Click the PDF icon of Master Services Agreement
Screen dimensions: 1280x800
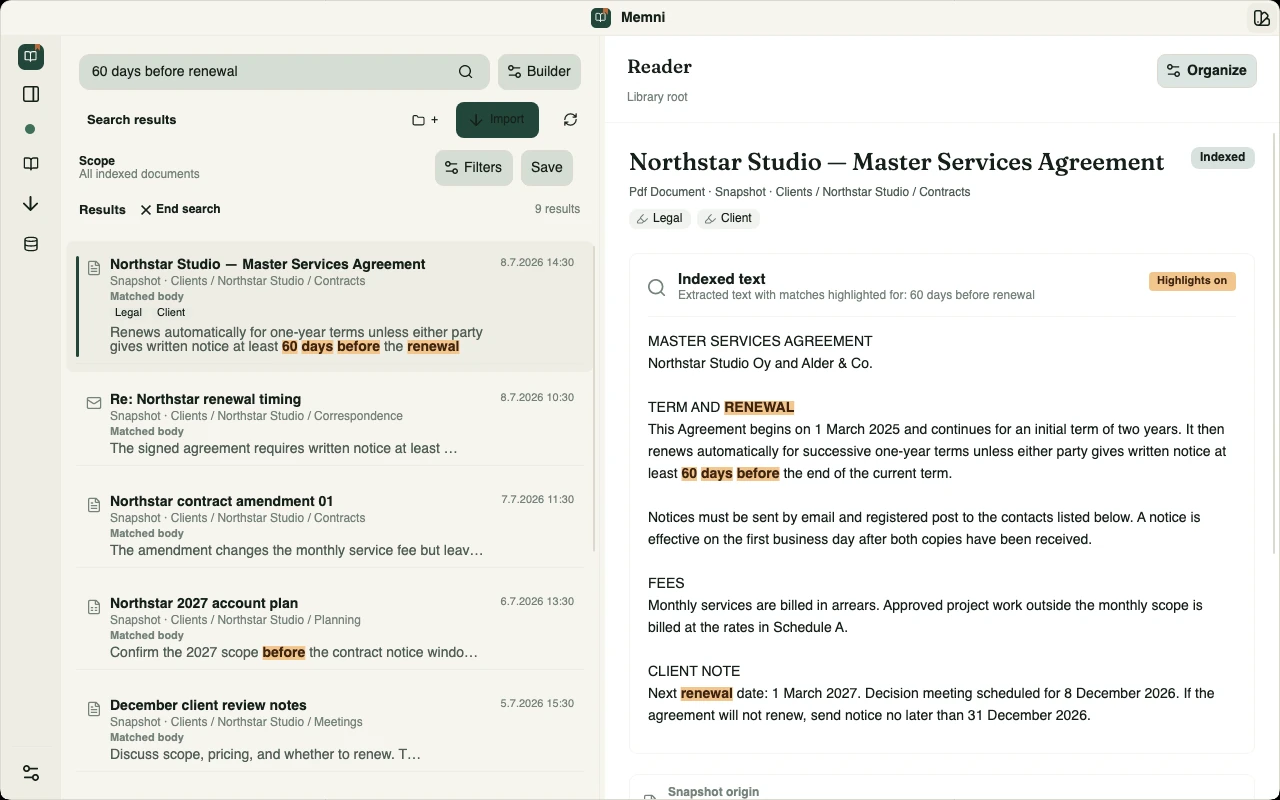tap(94, 268)
